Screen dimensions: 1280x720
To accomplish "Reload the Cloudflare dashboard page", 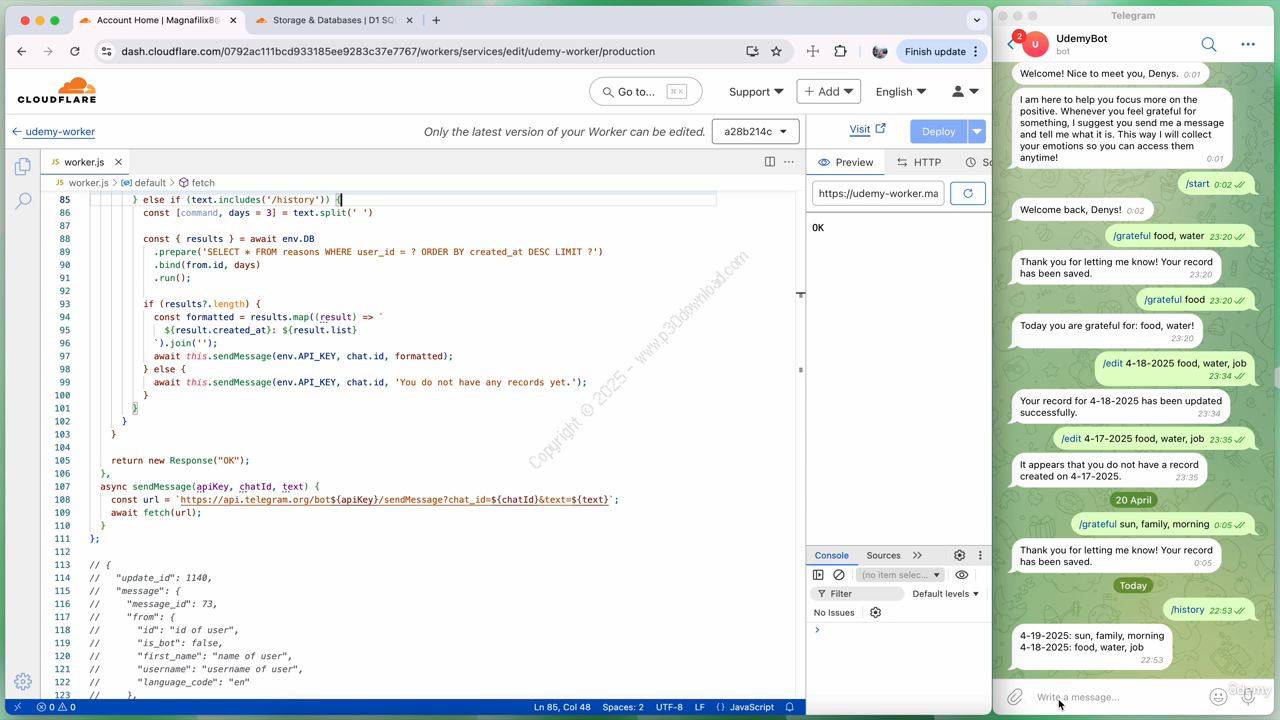I will click(74, 51).
